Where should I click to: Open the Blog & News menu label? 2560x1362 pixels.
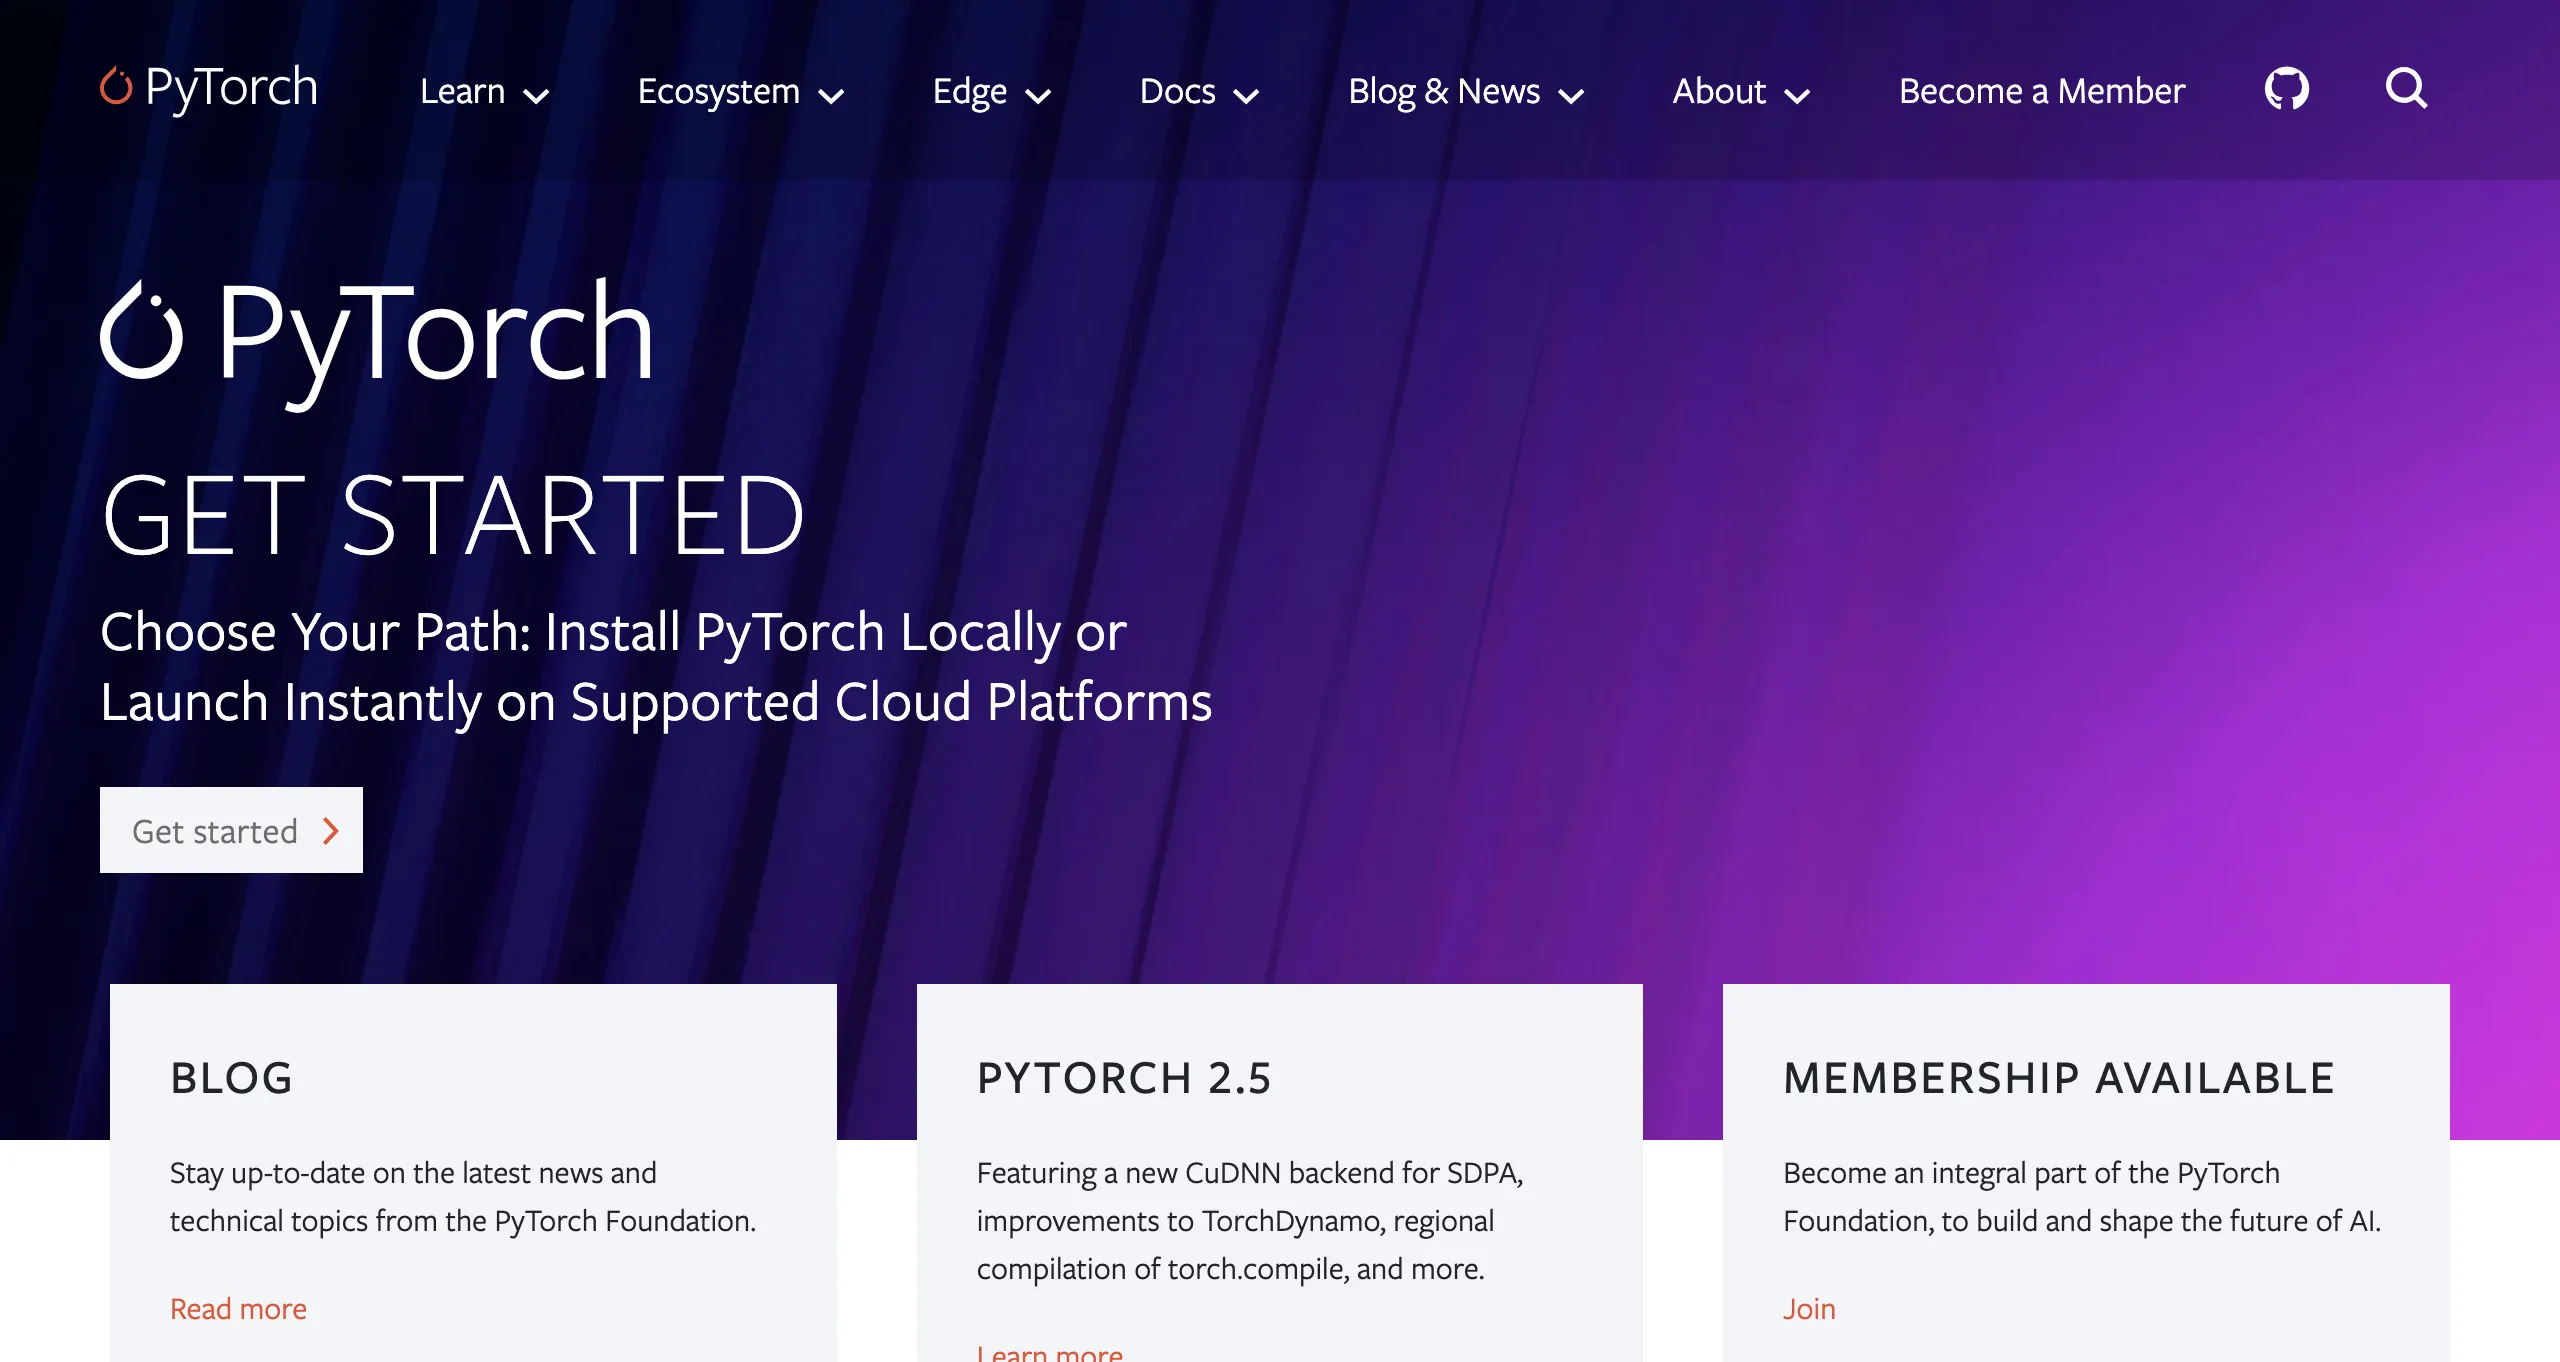click(1444, 91)
